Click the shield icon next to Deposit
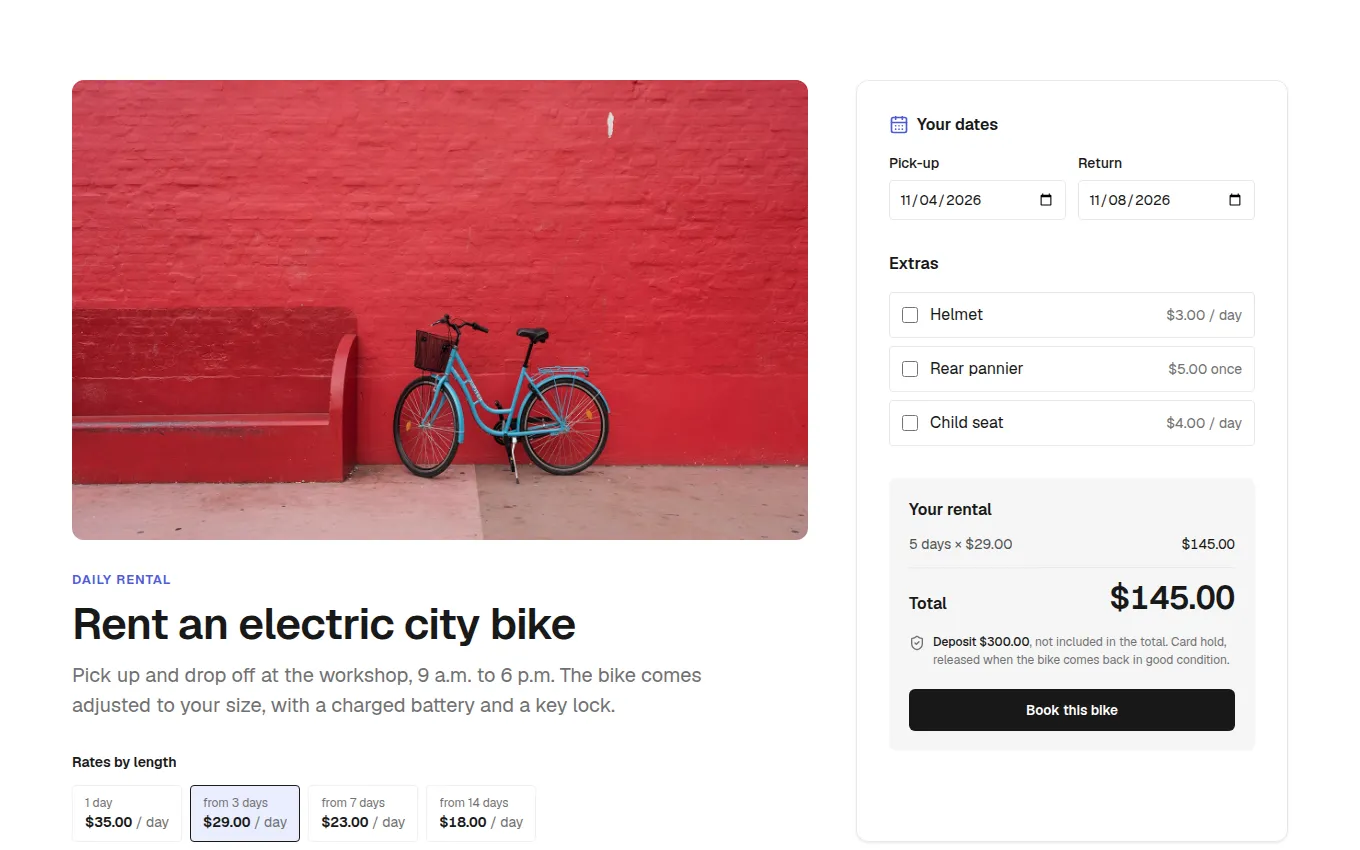Image resolution: width=1360 pixels, height=850 pixels. click(x=917, y=643)
